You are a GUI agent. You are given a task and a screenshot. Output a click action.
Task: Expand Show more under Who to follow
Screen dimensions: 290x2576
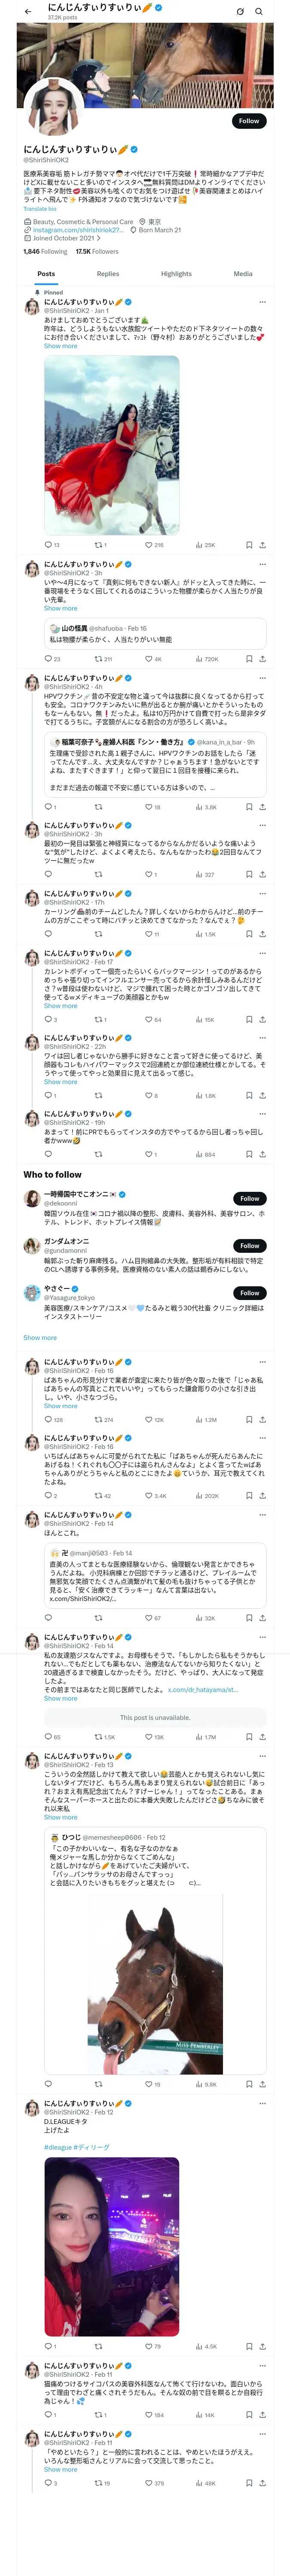40,1337
